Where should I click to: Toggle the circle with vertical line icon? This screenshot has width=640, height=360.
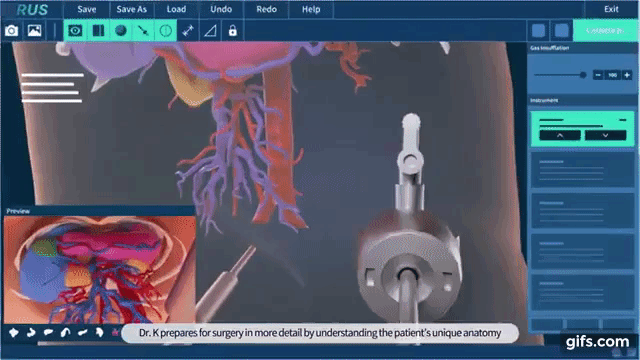point(166,31)
